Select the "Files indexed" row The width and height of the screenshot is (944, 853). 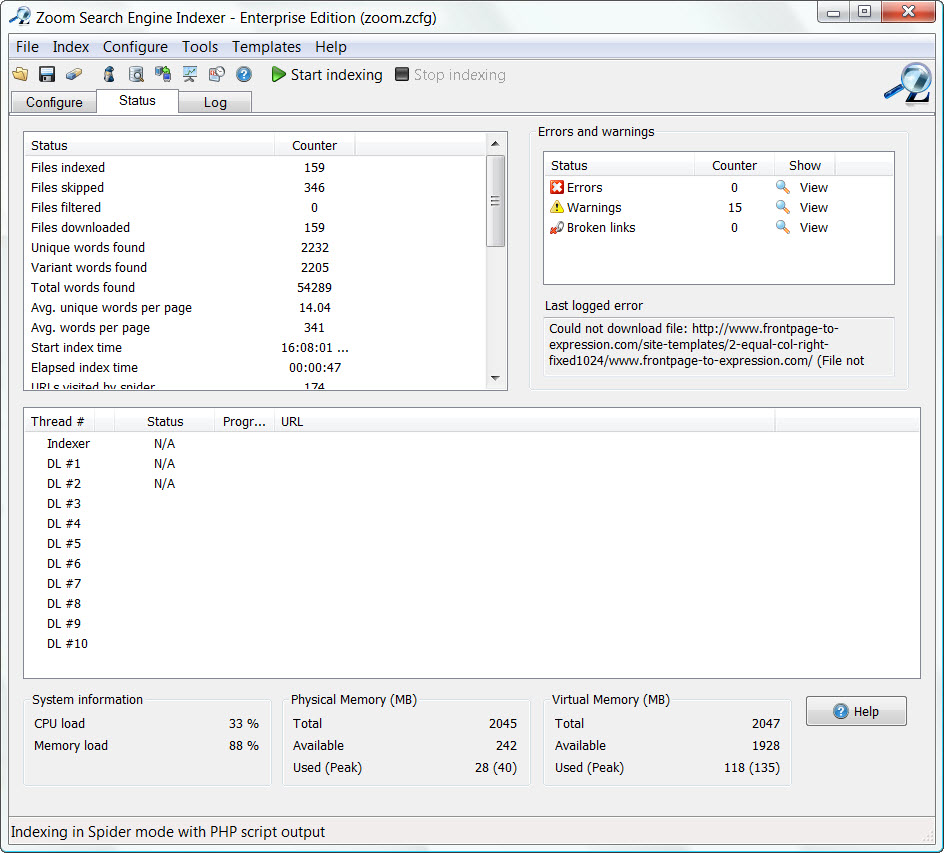pos(255,167)
